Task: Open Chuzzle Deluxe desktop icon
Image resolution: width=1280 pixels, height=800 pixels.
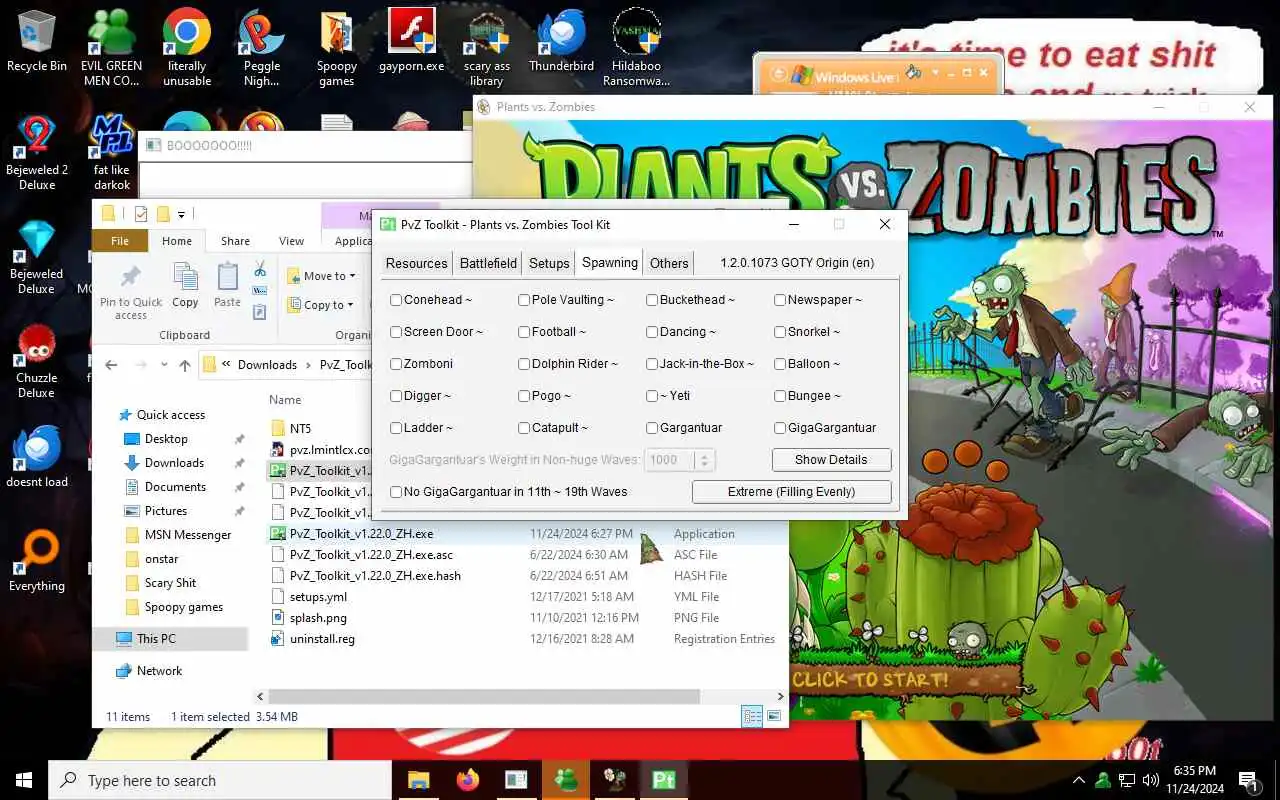Action: 37,361
